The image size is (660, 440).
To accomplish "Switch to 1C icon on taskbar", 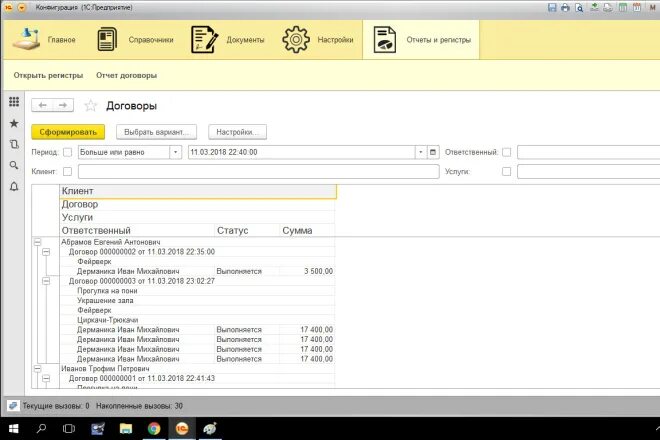I will 182,429.
